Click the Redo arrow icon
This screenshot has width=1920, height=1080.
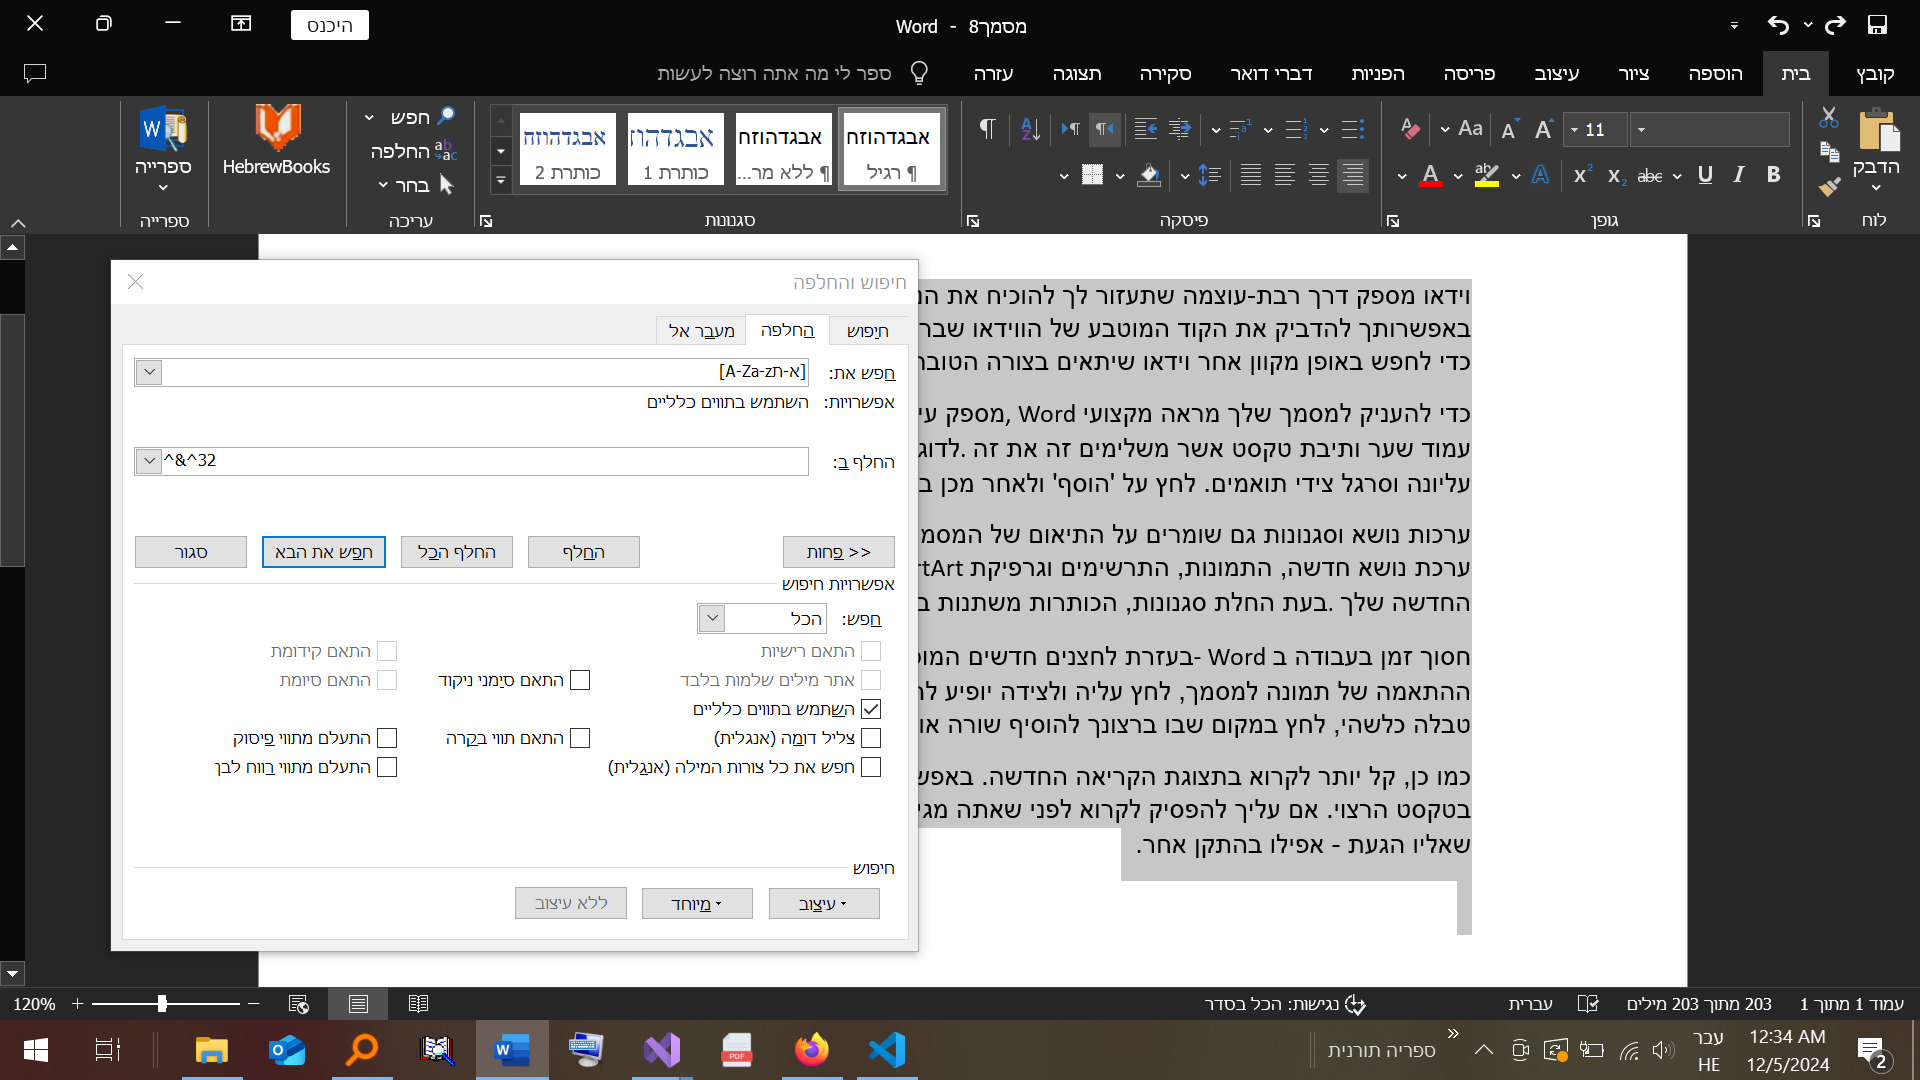[1835, 25]
